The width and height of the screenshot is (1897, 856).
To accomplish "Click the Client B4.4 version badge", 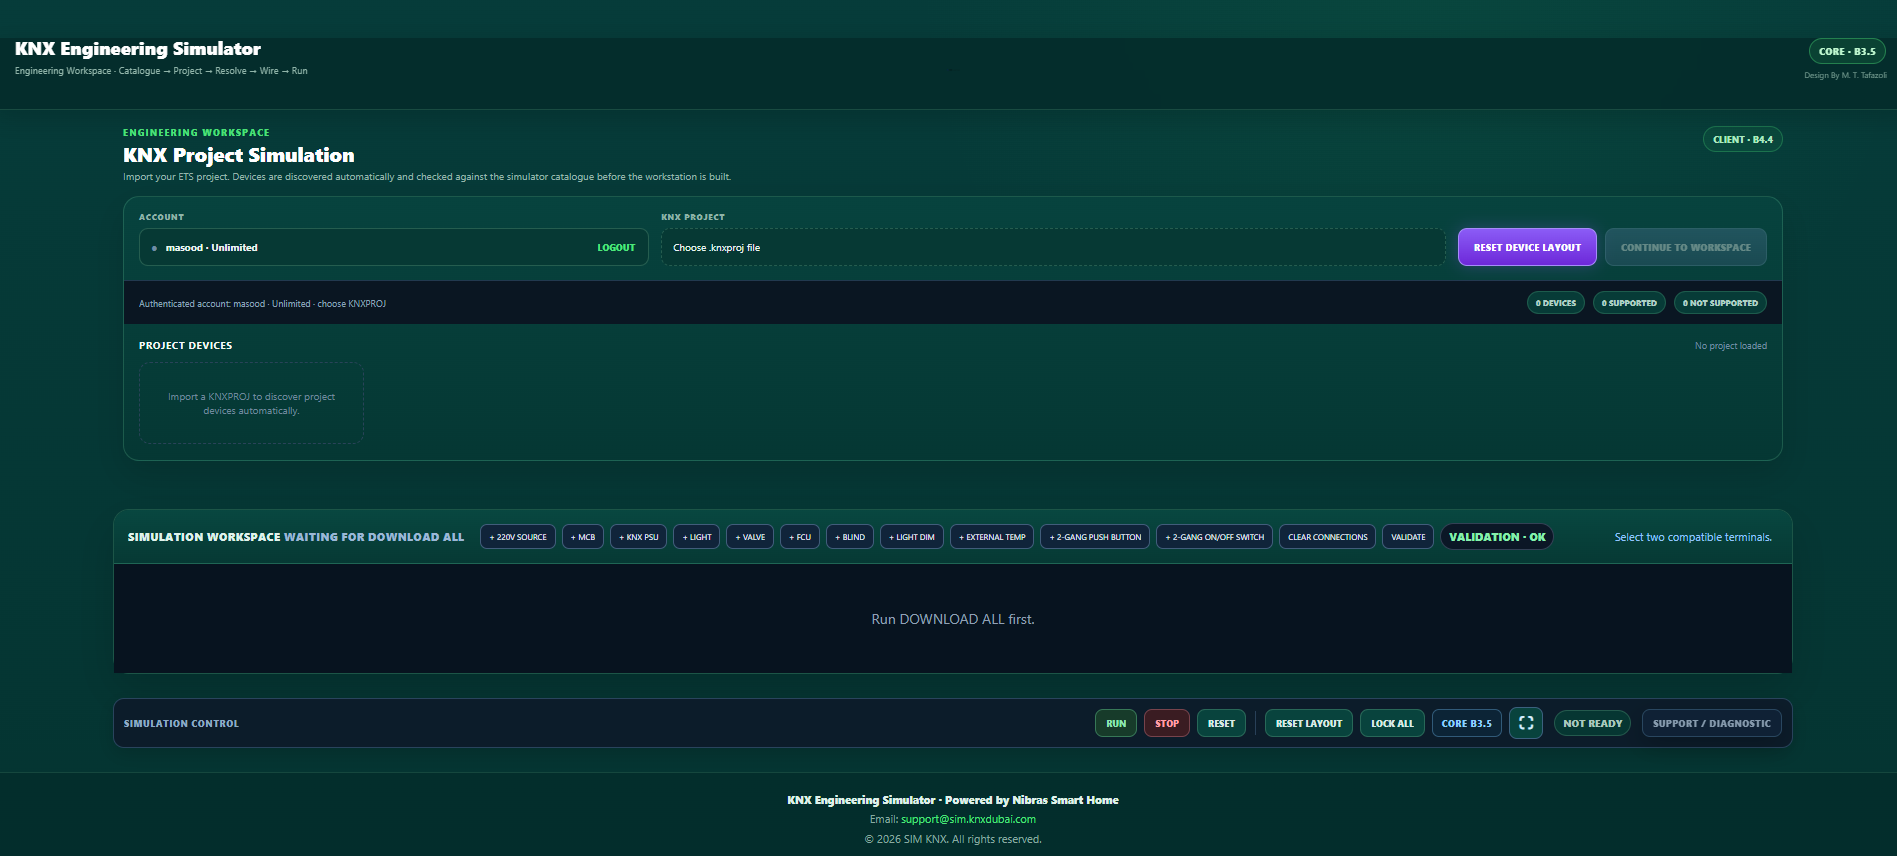I will point(1742,139).
